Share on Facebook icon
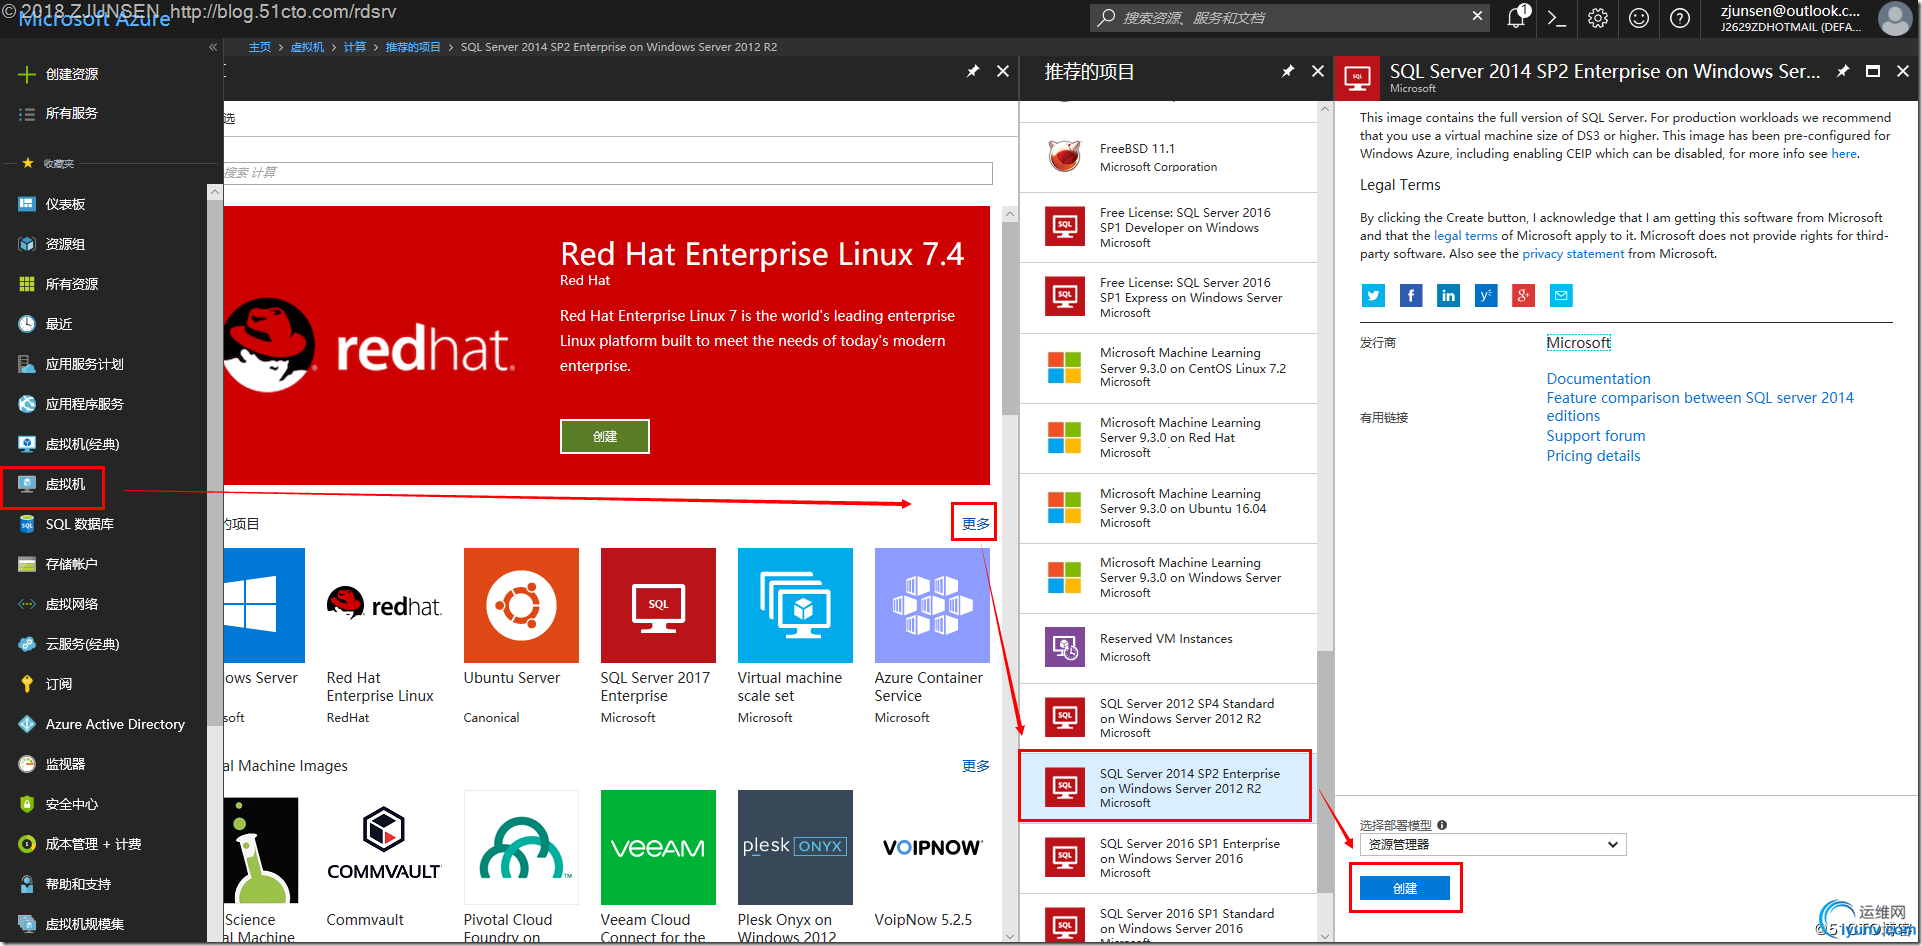The height and width of the screenshot is (946, 1922). click(x=1411, y=295)
